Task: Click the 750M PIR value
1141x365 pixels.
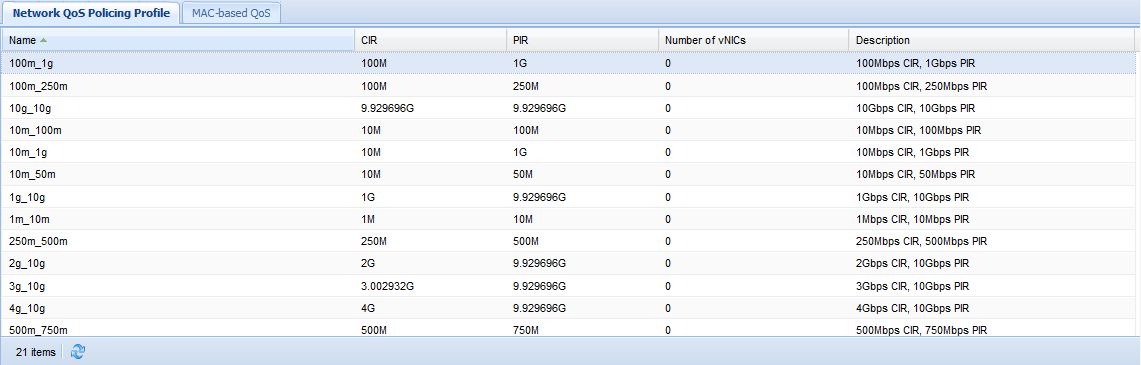Action: 525,330
